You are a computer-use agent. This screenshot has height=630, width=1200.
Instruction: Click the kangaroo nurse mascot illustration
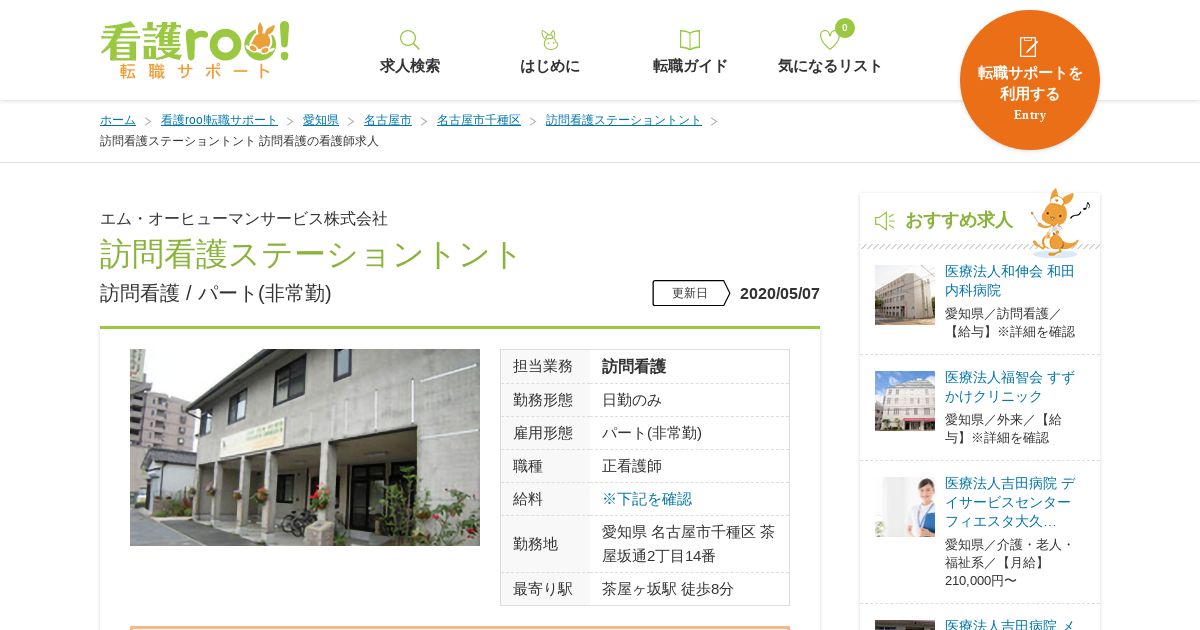click(1058, 221)
